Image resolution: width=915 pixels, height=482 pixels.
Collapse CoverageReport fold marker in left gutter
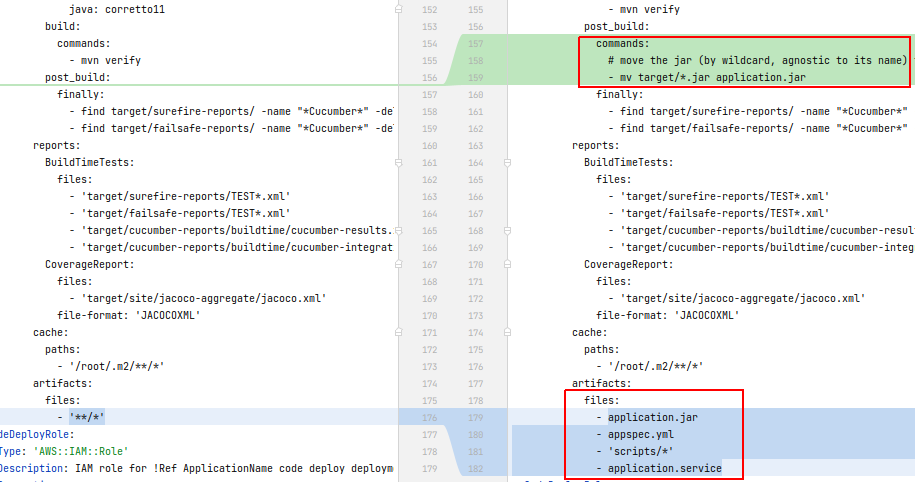399,264
